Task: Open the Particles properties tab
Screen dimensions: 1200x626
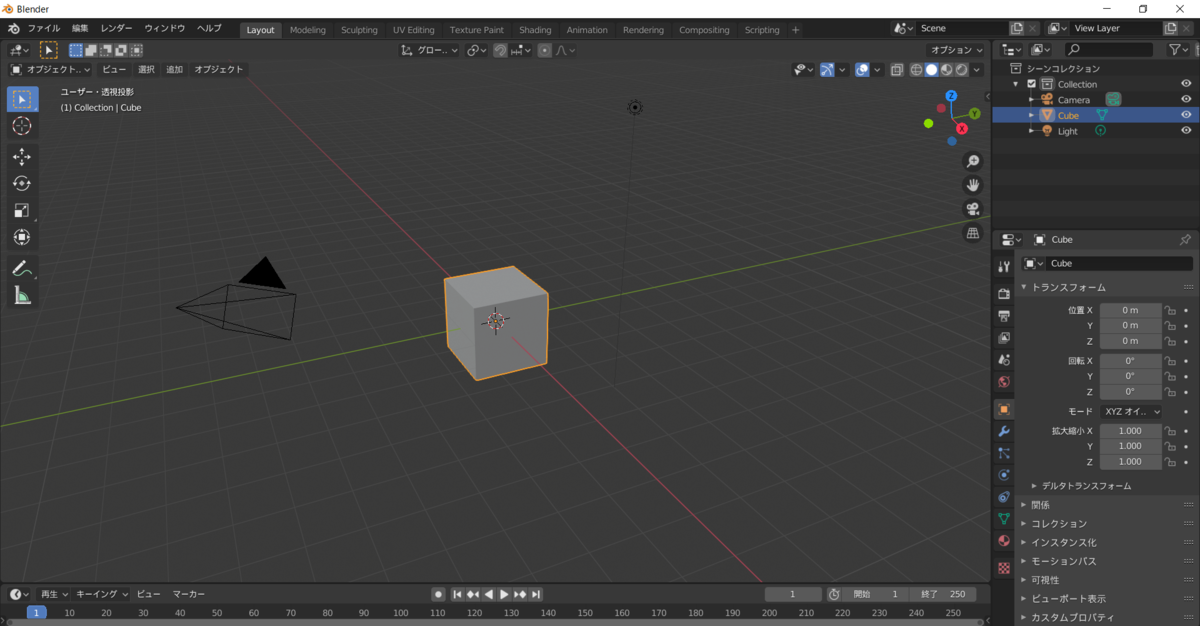Action: point(1004,453)
